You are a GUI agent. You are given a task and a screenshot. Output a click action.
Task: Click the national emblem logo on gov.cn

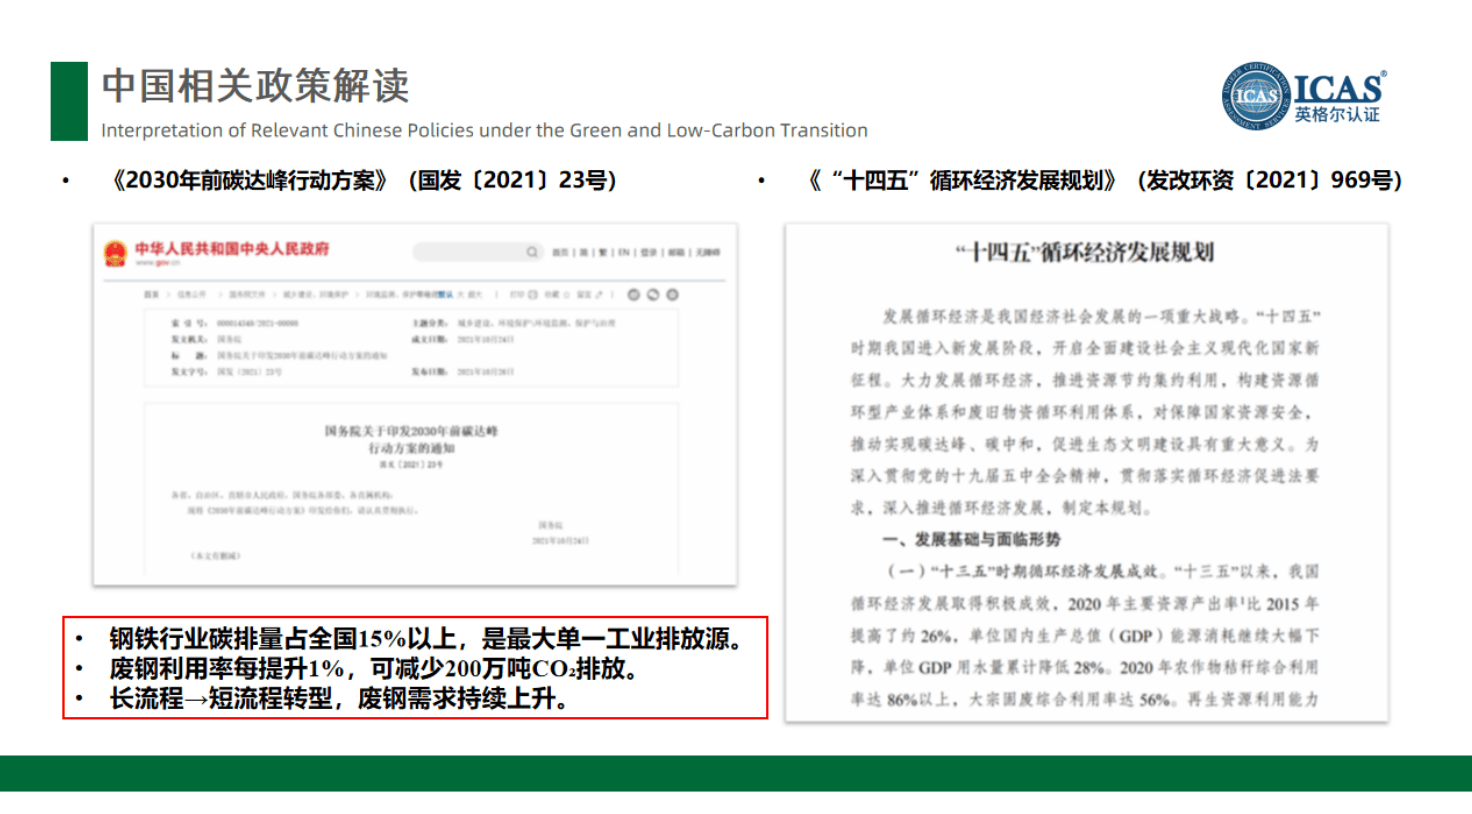(x=115, y=253)
